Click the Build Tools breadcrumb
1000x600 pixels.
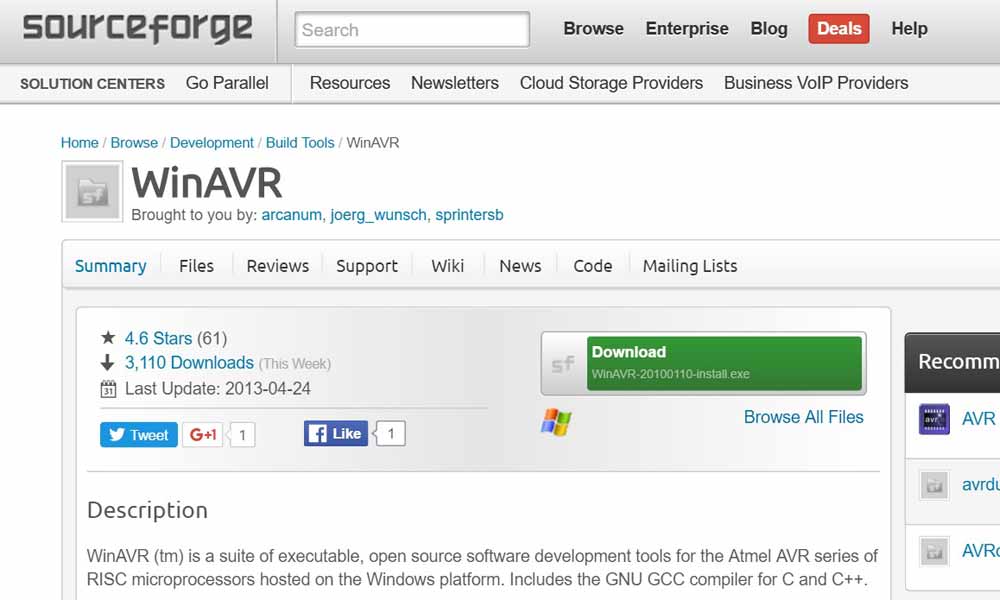tap(300, 143)
